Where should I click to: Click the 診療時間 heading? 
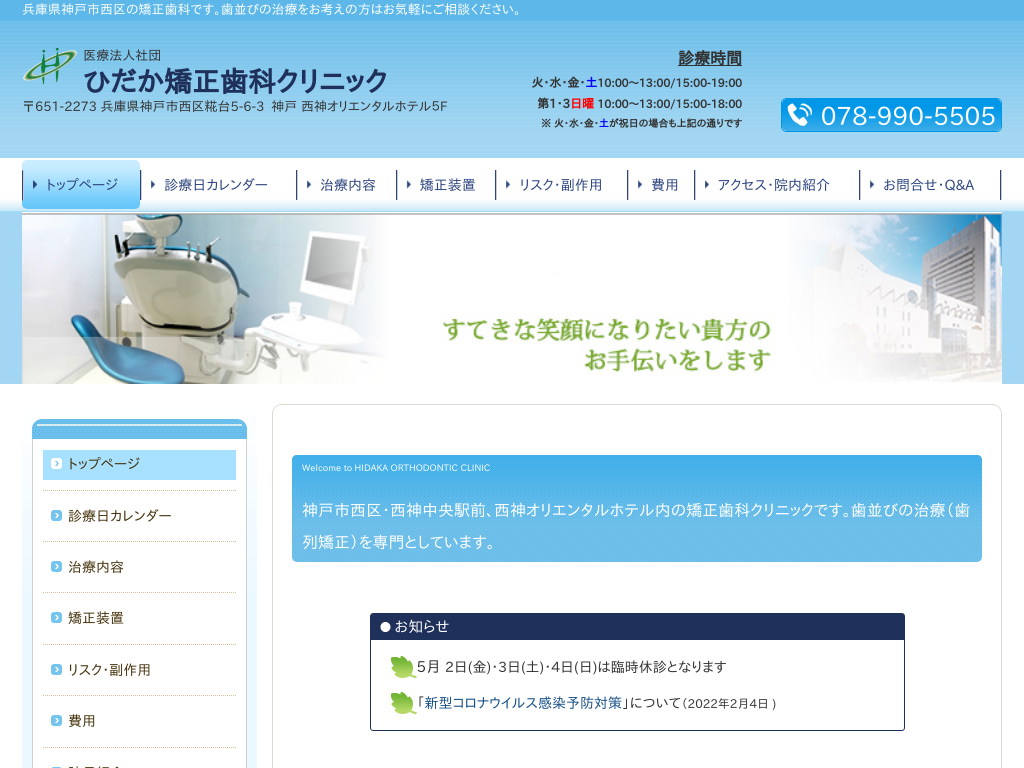710,58
